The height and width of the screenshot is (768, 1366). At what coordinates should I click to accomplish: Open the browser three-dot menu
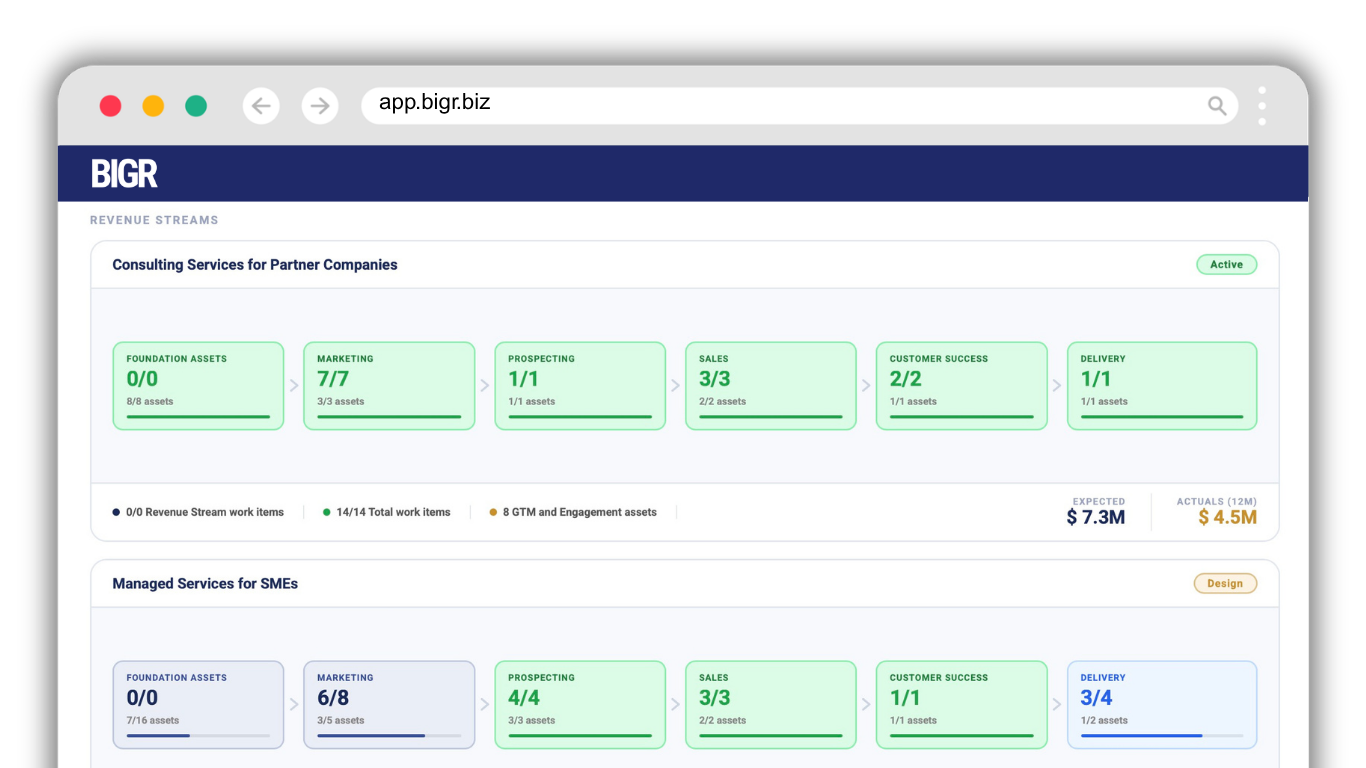1262,106
